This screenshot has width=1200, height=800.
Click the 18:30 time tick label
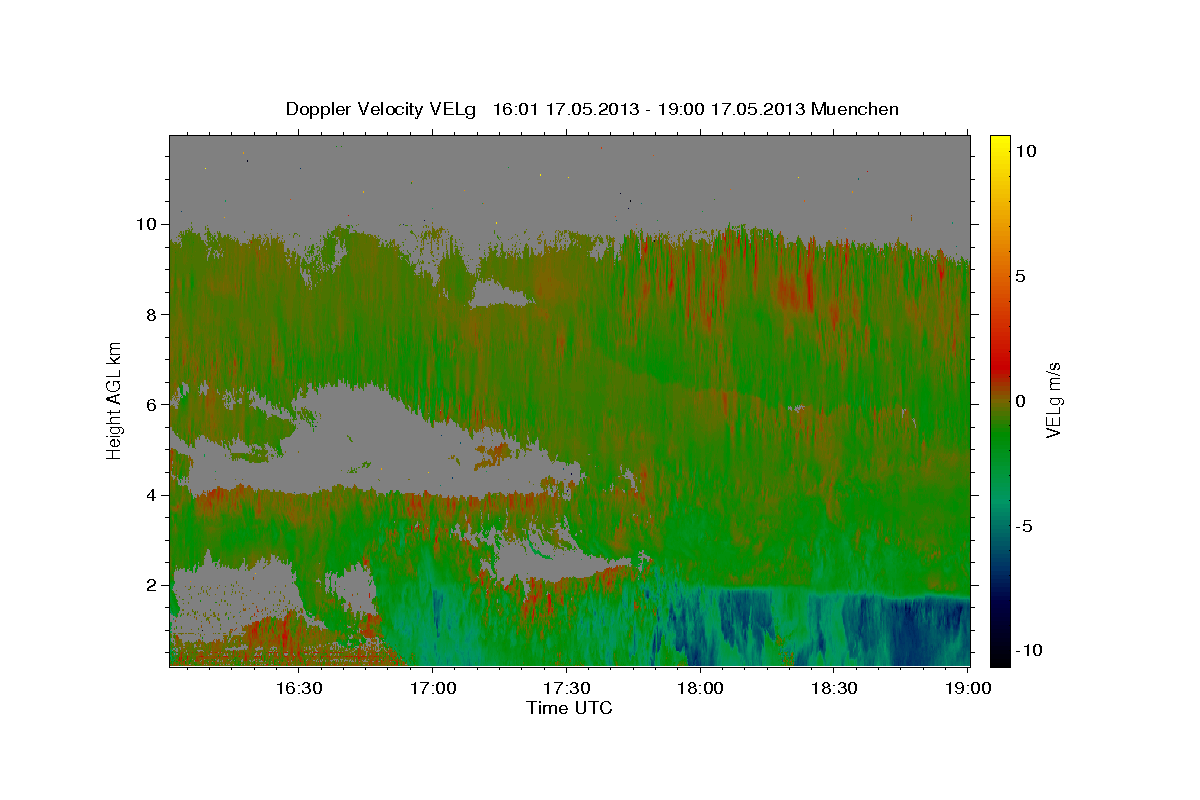point(834,688)
